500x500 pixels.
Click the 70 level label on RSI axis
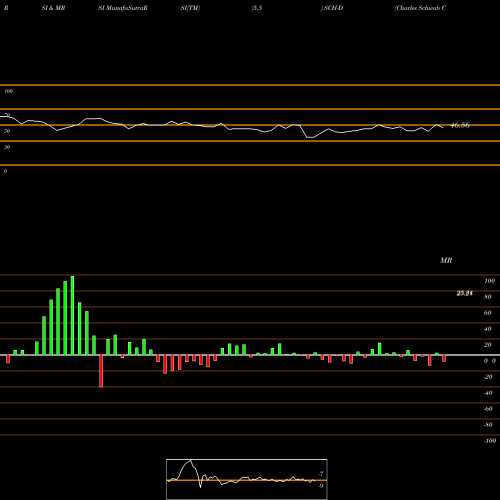point(7,115)
